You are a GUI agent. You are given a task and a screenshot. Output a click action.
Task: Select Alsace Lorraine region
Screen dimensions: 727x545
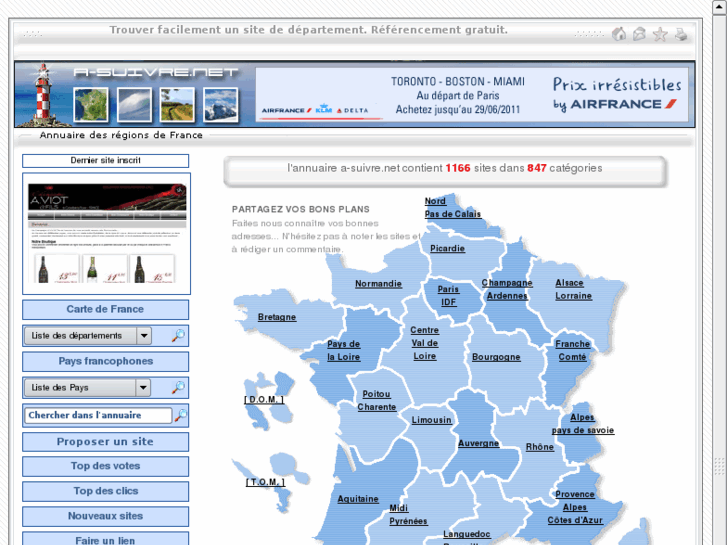tap(574, 289)
